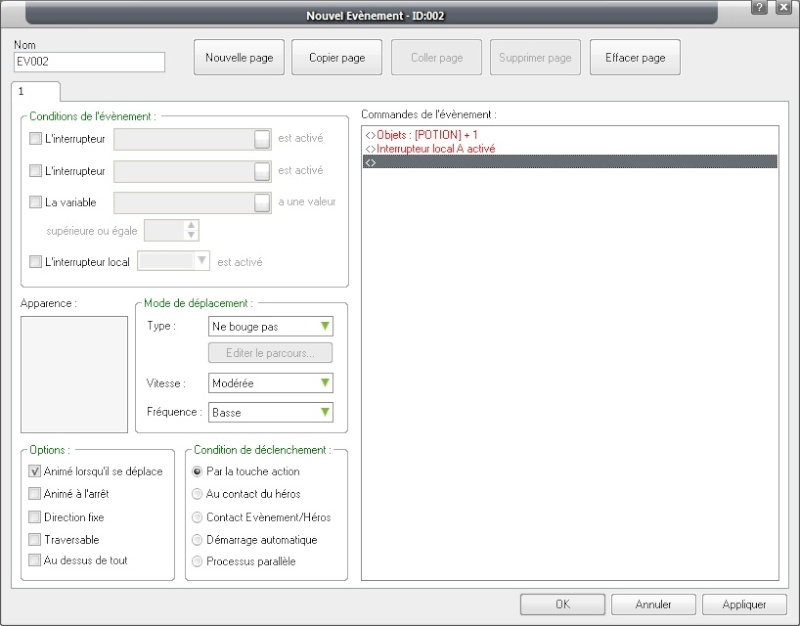Enable the Au dessus de tout option
800x626 pixels.
[34, 560]
